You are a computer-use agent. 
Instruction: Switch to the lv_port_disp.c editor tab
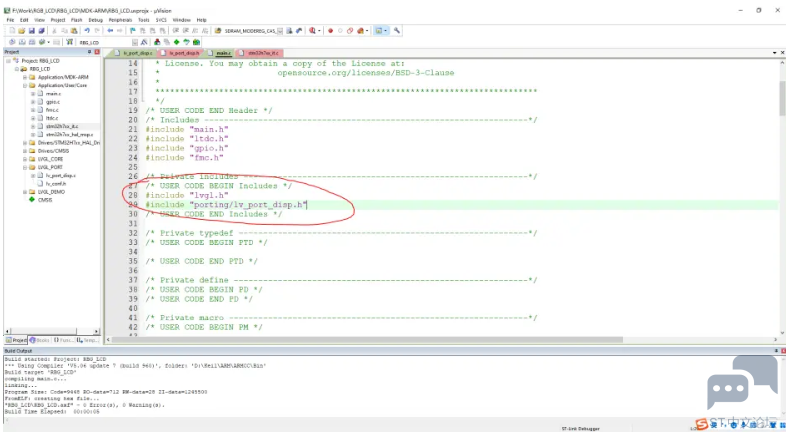pyautogui.click(x=134, y=53)
